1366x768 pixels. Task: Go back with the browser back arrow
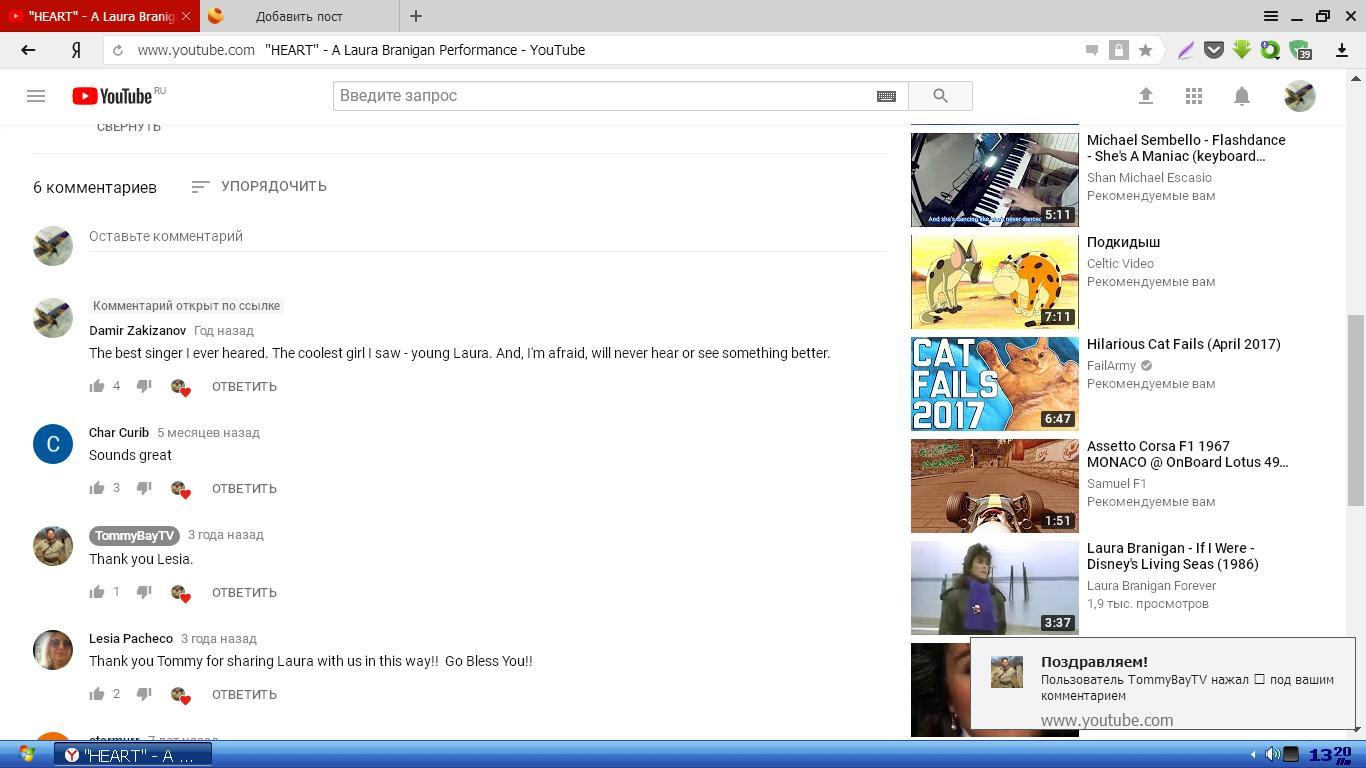(x=28, y=50)
